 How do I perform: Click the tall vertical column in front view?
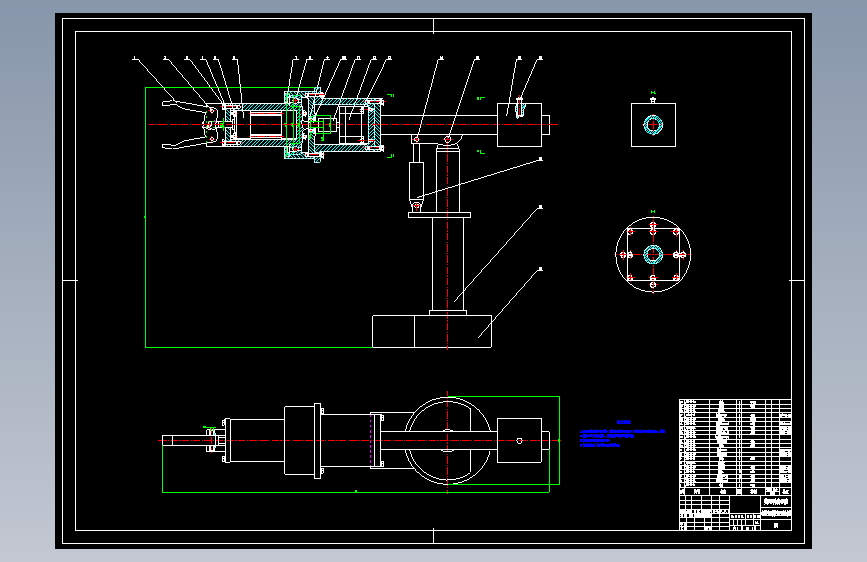click(447, 264)
